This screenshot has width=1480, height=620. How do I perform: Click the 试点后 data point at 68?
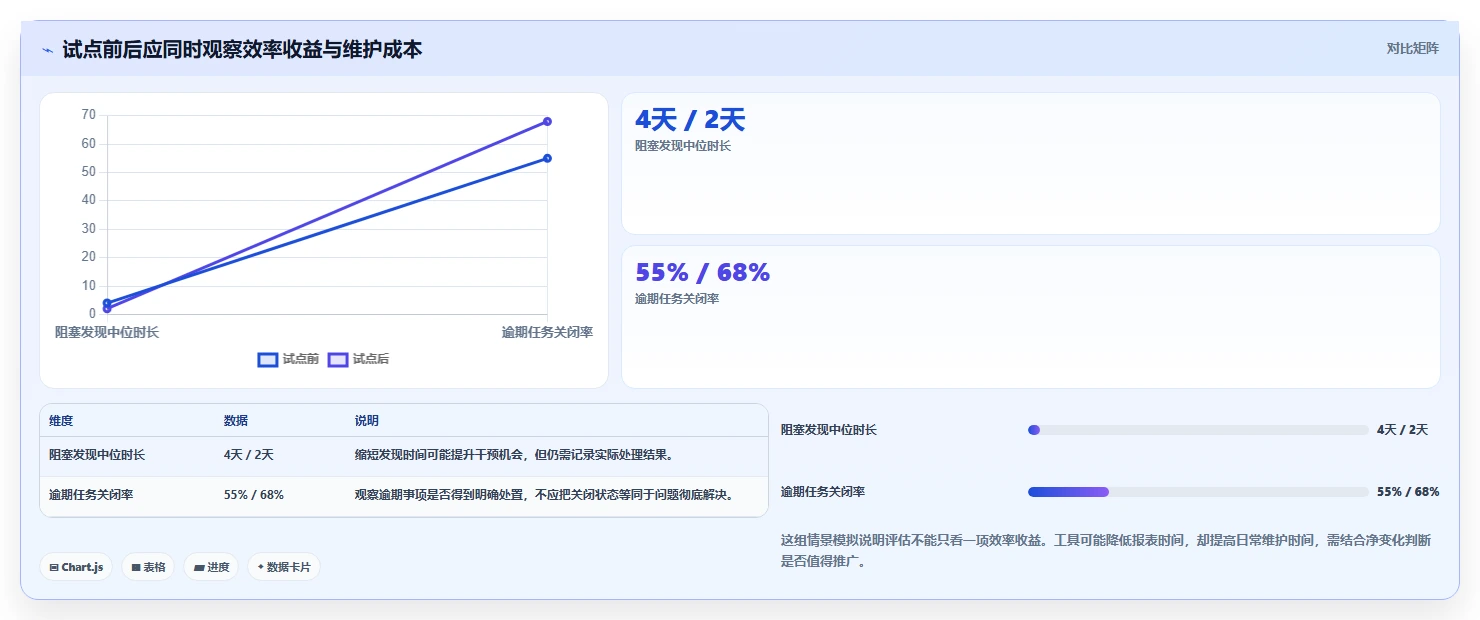coord(547,121)
